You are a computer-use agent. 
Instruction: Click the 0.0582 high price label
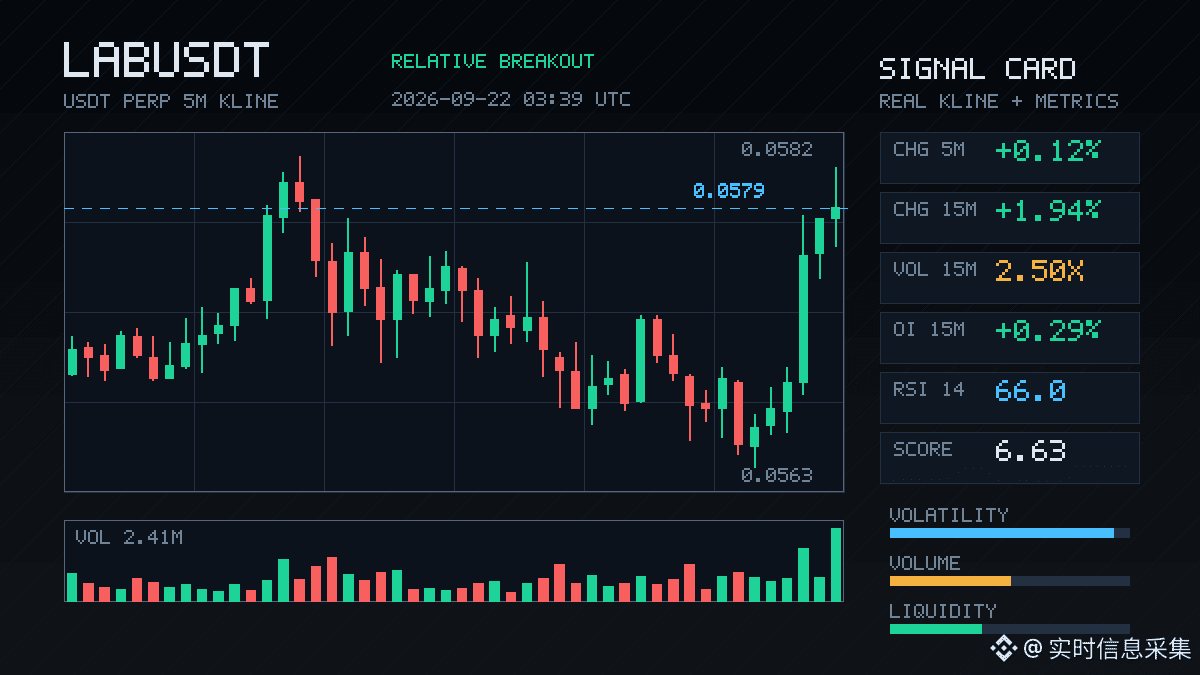(777, 149)
